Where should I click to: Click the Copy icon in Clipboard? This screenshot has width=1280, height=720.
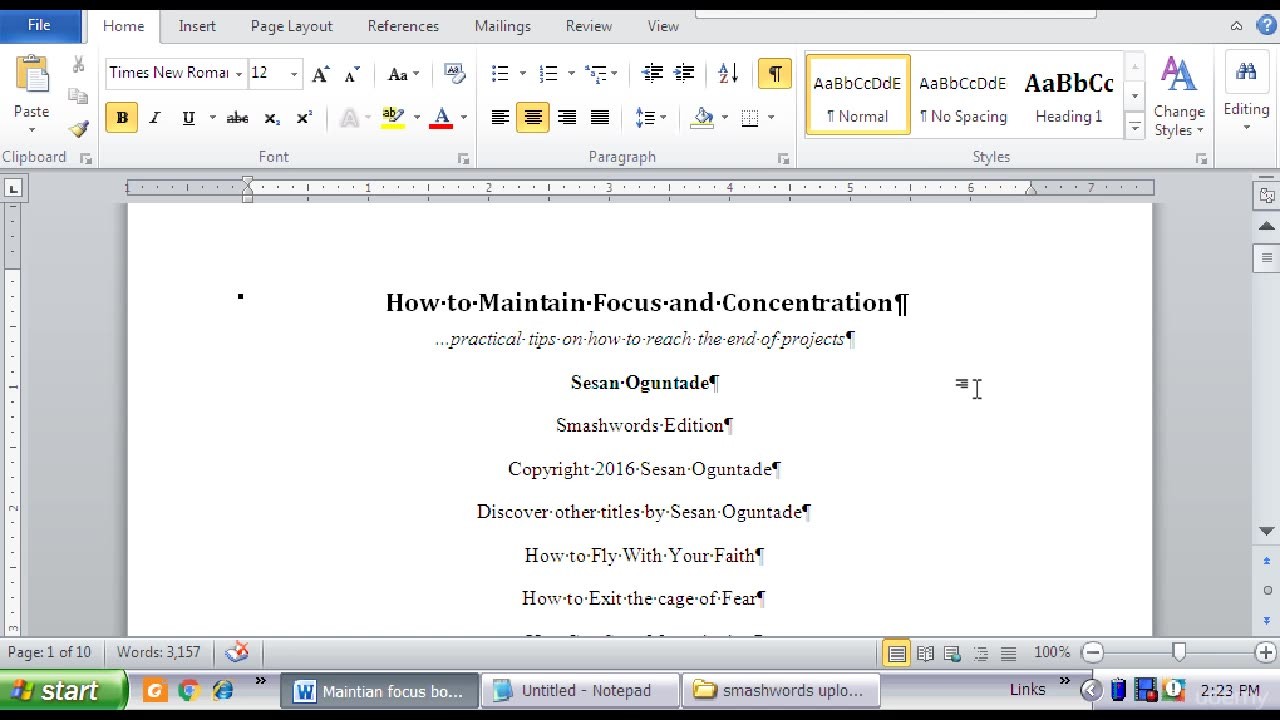coord(78,96)
